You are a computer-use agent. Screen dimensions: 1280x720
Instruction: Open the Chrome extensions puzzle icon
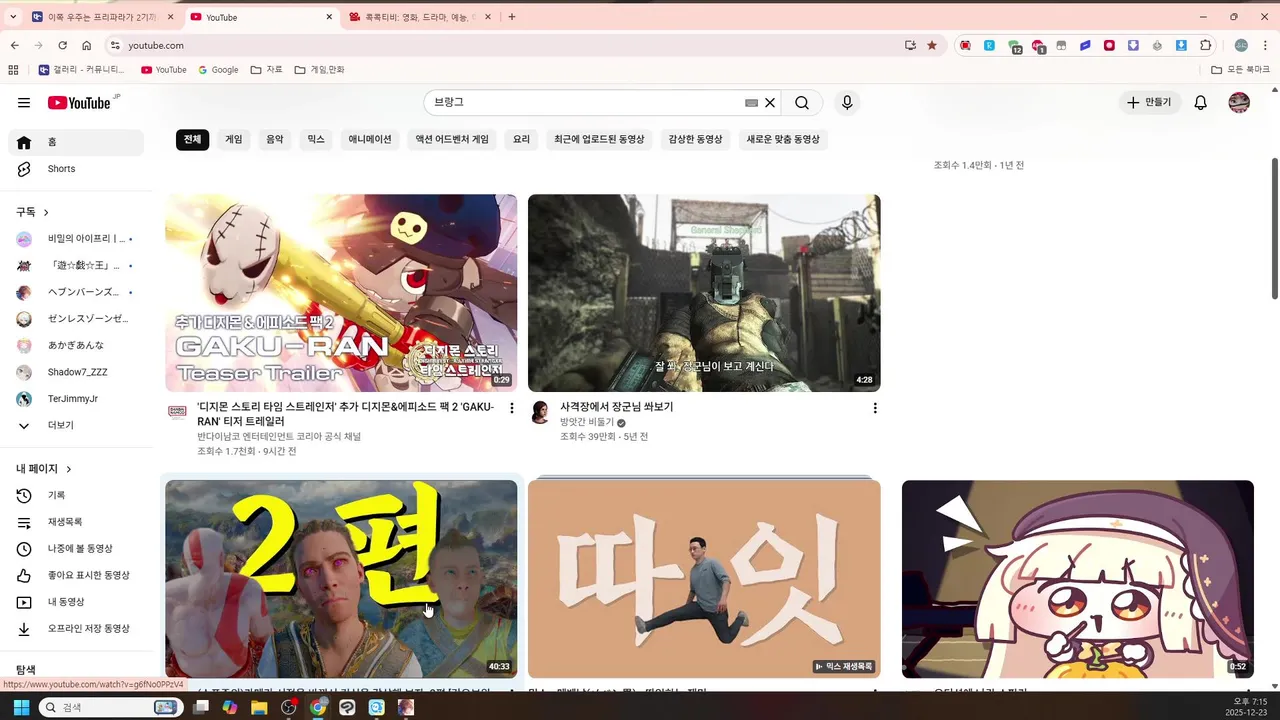pos(1206,45)
